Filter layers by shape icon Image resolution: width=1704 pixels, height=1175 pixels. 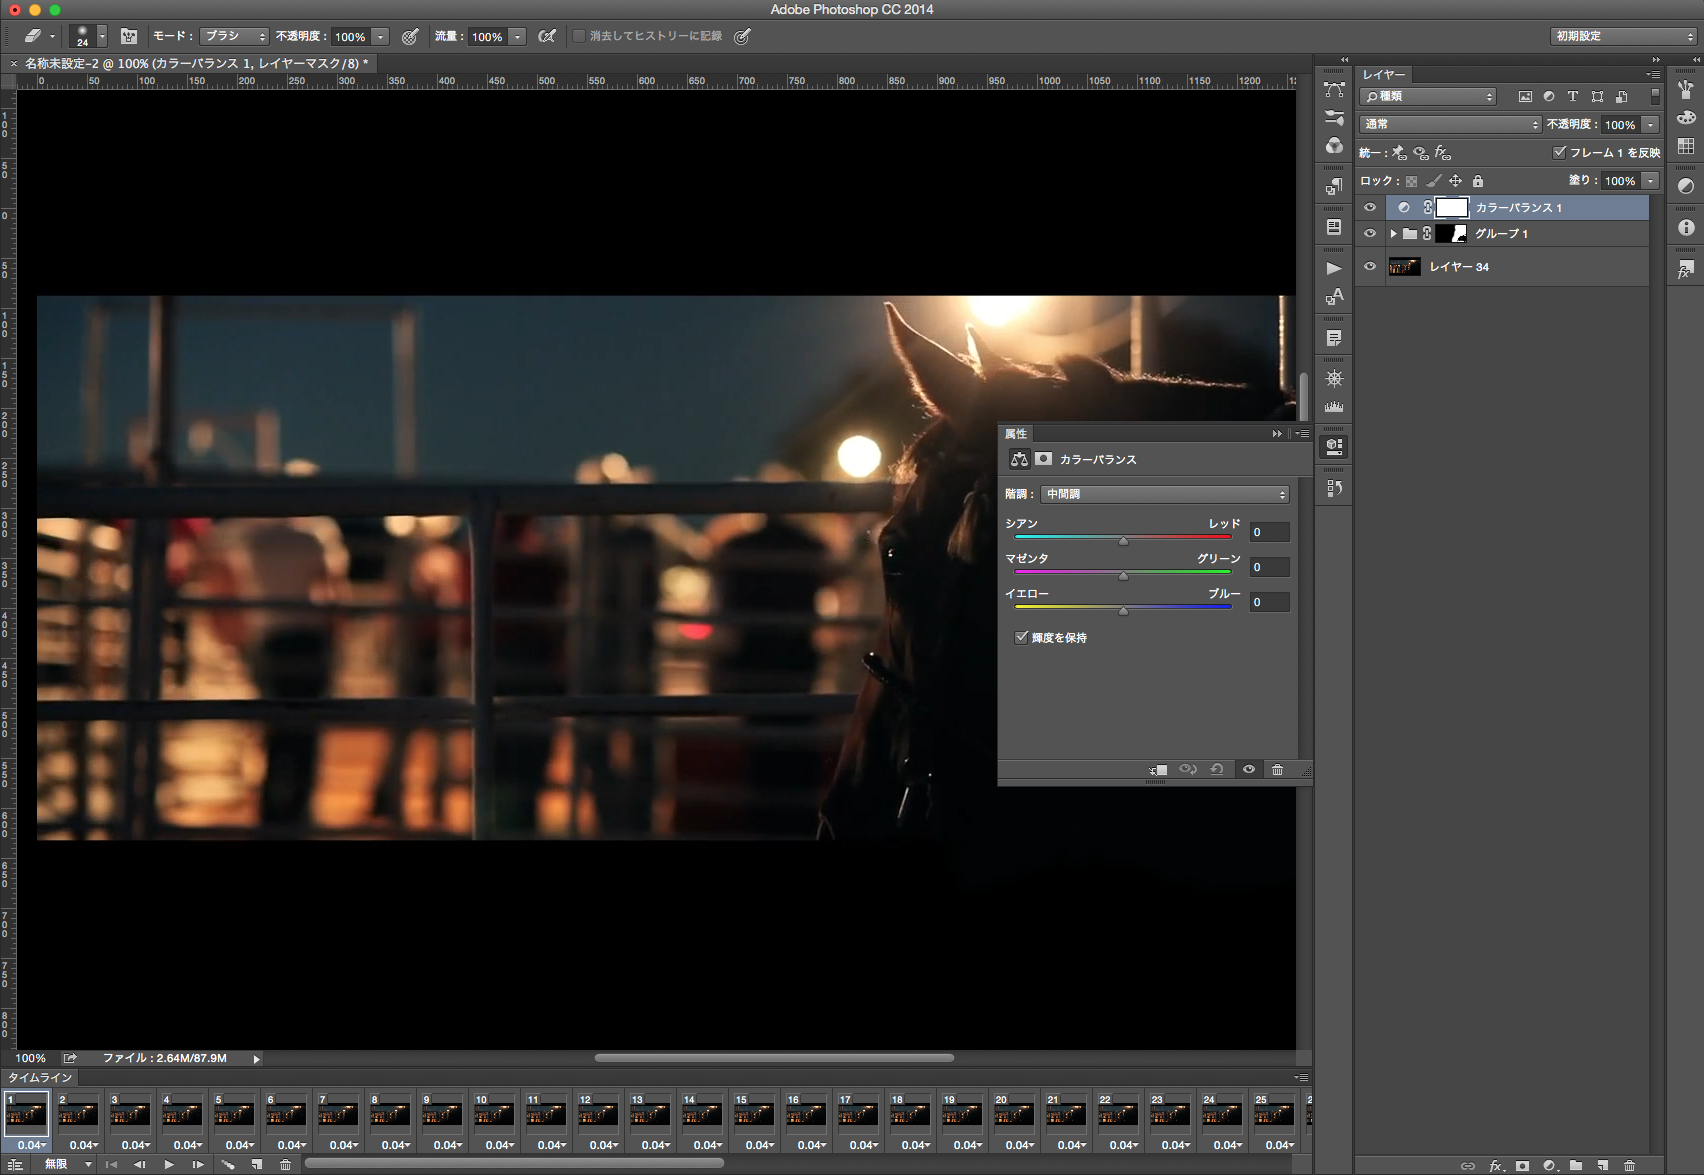(1597, 97)
